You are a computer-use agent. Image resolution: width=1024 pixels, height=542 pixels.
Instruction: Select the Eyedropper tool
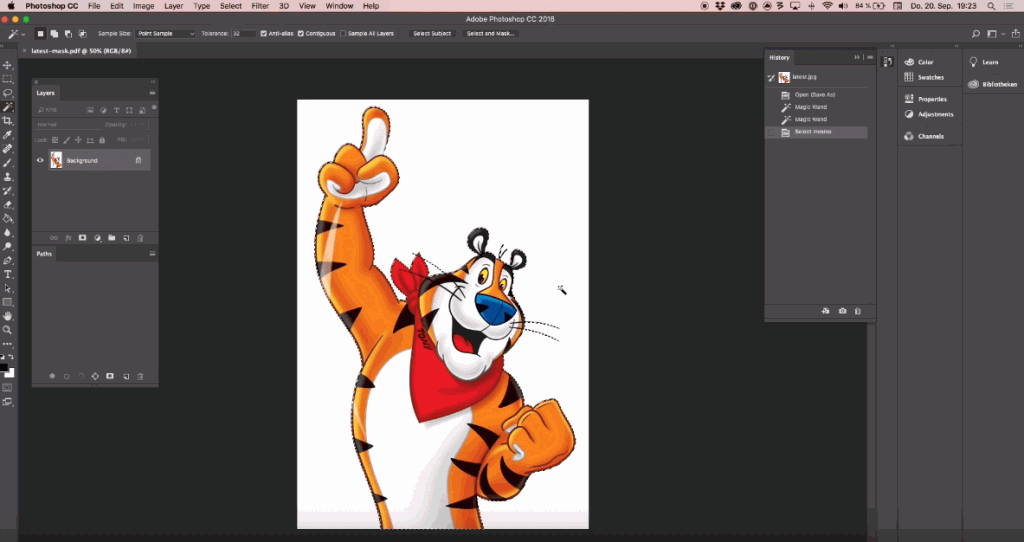(x=8, y=135)
